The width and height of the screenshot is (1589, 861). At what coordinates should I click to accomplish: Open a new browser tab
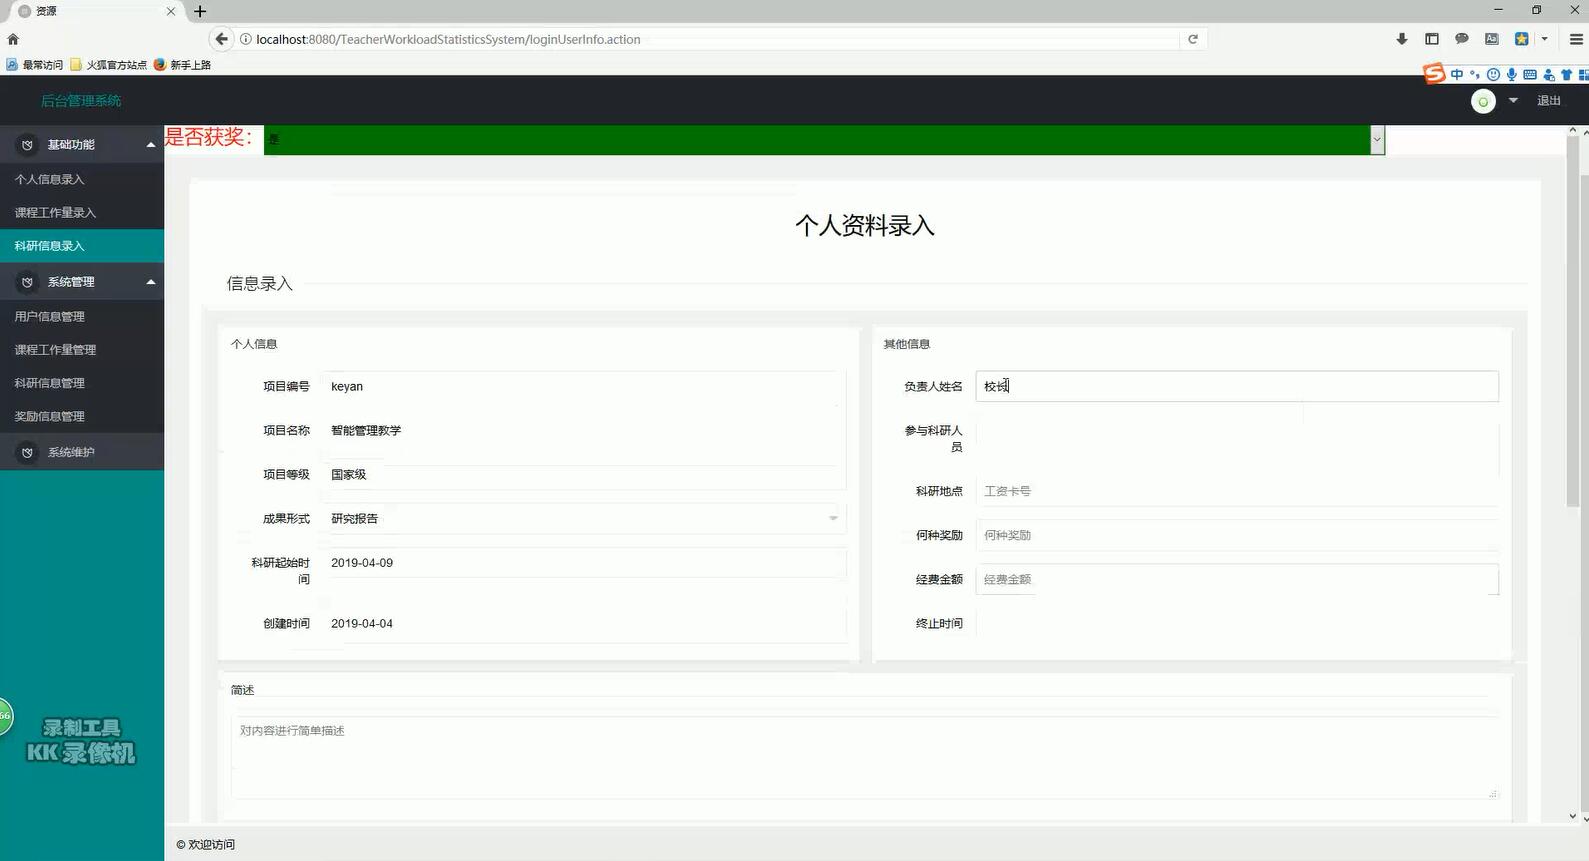pyautogui.click(x=200, y=11)
